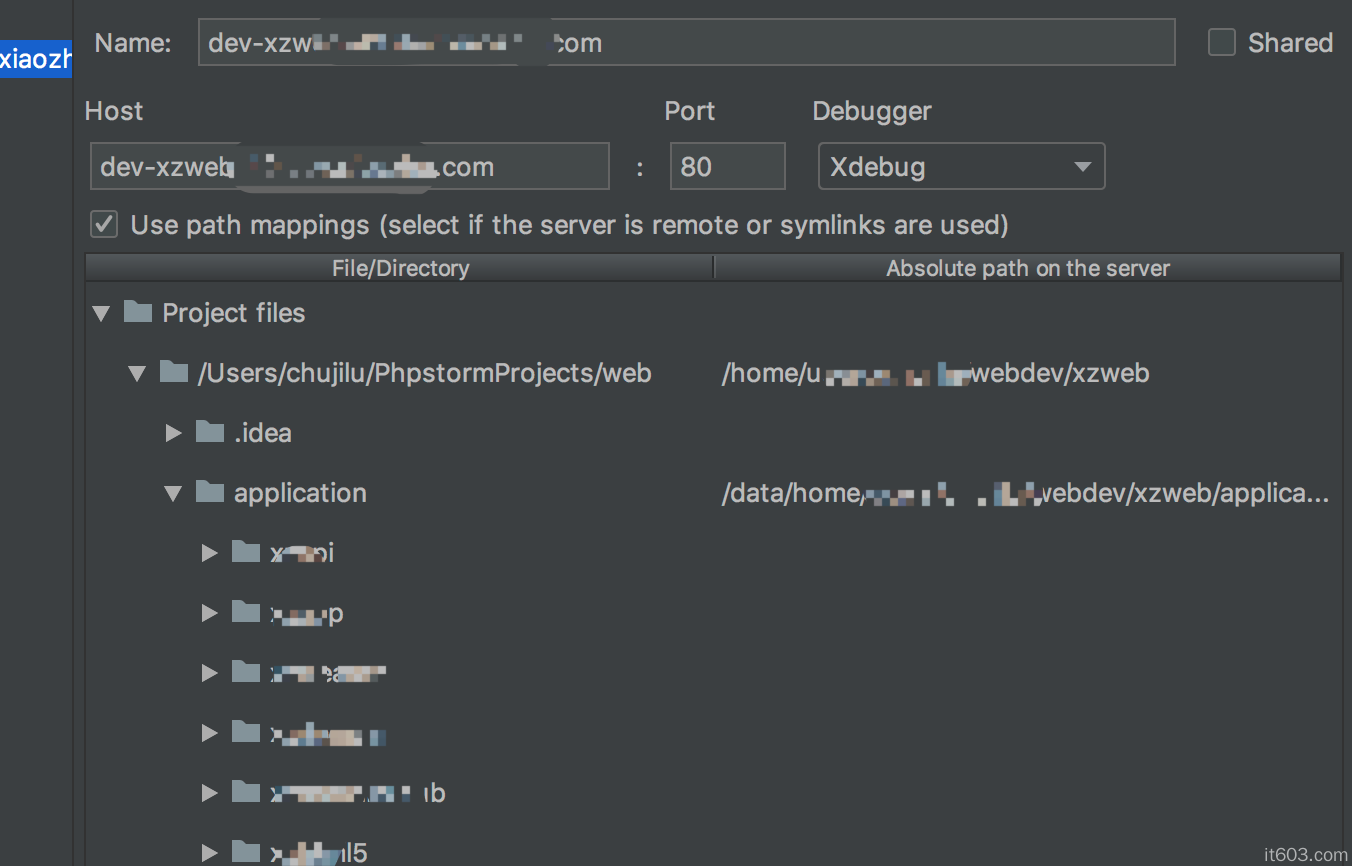This screenshot has width=1352, height=866.
Task: Select the highlighted server in left list
Action: click(36, 59)
